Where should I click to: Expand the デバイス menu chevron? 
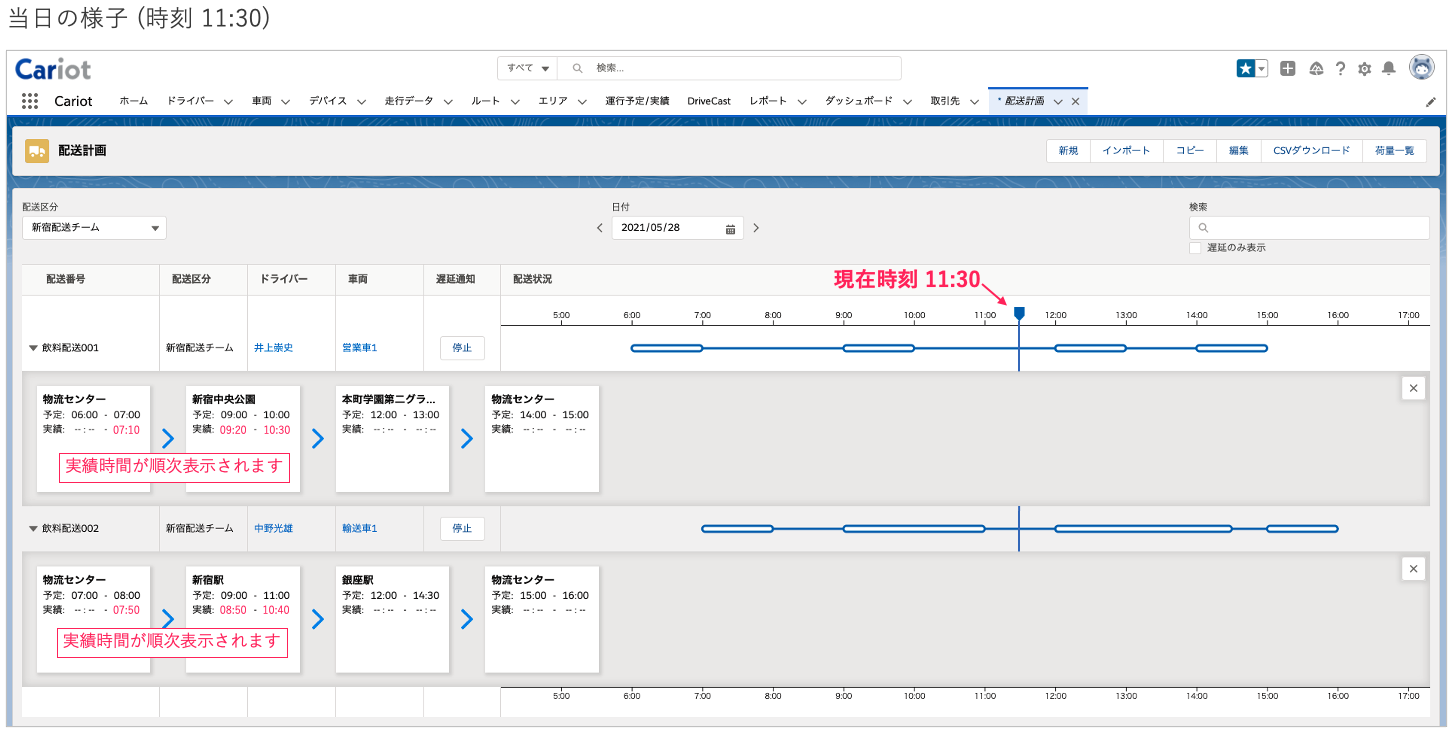point(361,102)
